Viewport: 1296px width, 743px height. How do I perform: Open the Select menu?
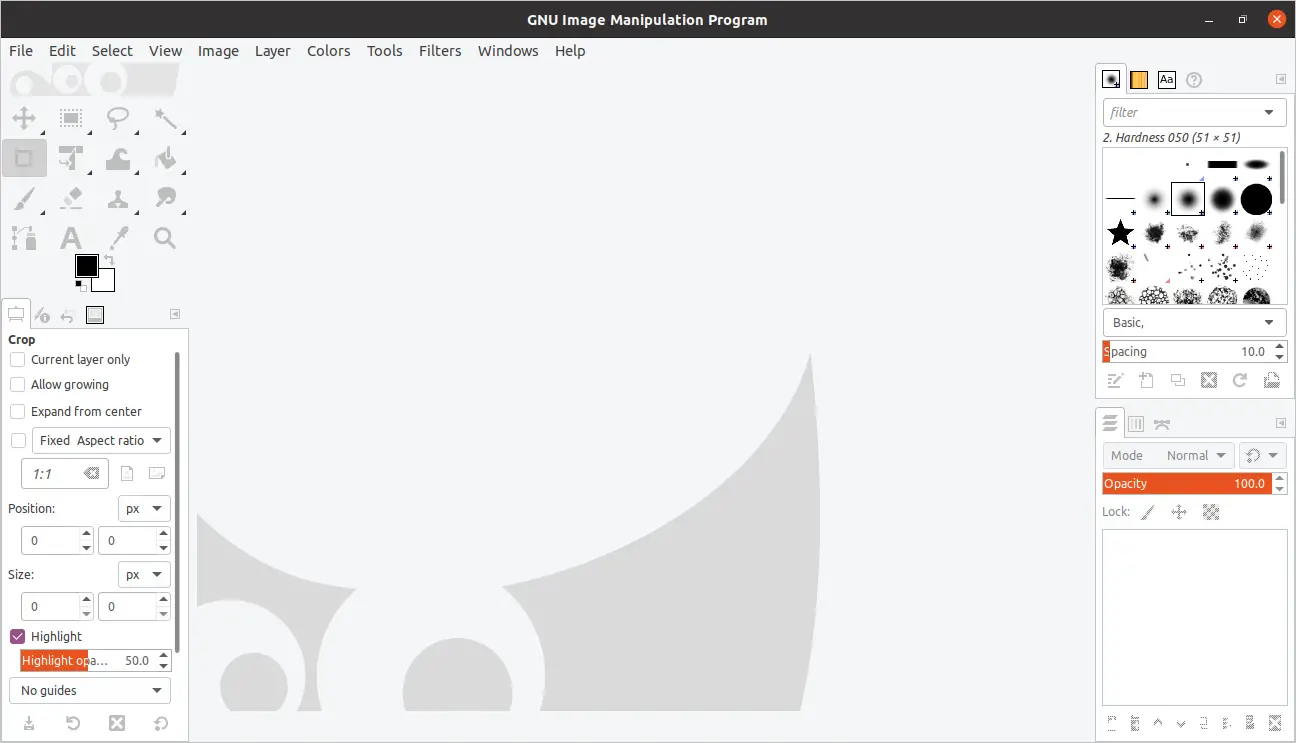point(112,51)
